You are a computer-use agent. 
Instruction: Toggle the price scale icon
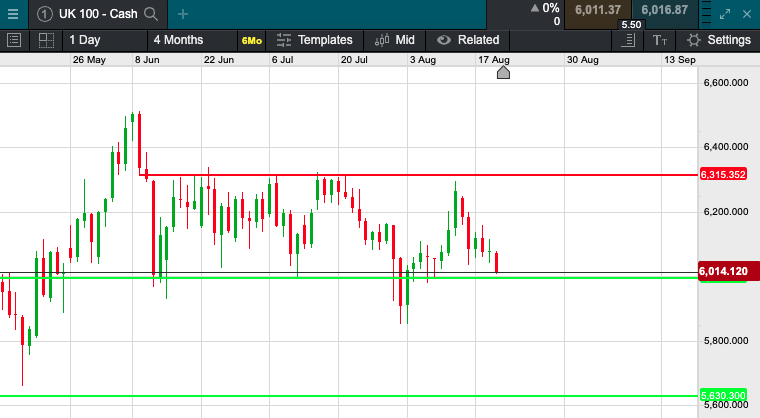click(628, 40)
